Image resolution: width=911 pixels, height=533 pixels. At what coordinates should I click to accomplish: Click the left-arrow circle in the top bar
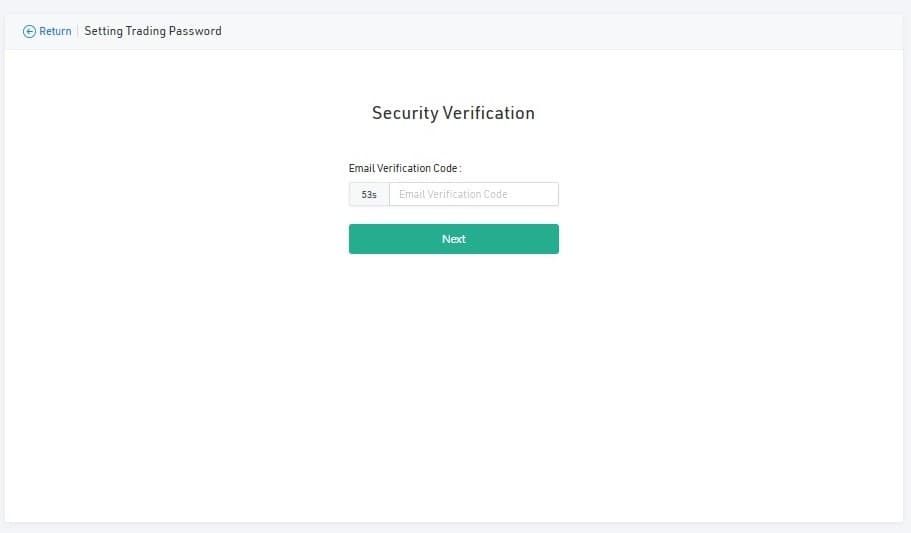(29, 31)
